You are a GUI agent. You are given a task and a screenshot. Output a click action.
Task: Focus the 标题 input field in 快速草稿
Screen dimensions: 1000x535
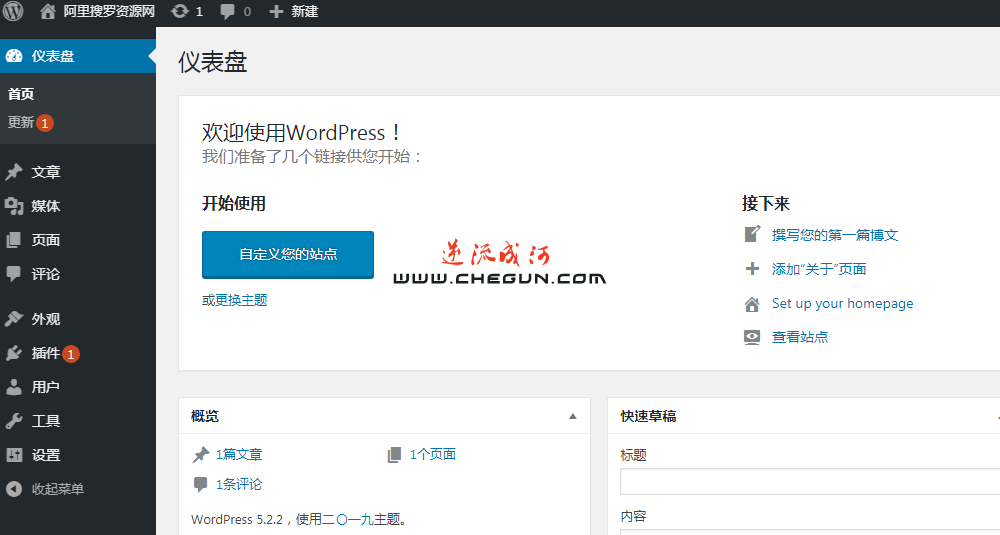click(810, 481)
